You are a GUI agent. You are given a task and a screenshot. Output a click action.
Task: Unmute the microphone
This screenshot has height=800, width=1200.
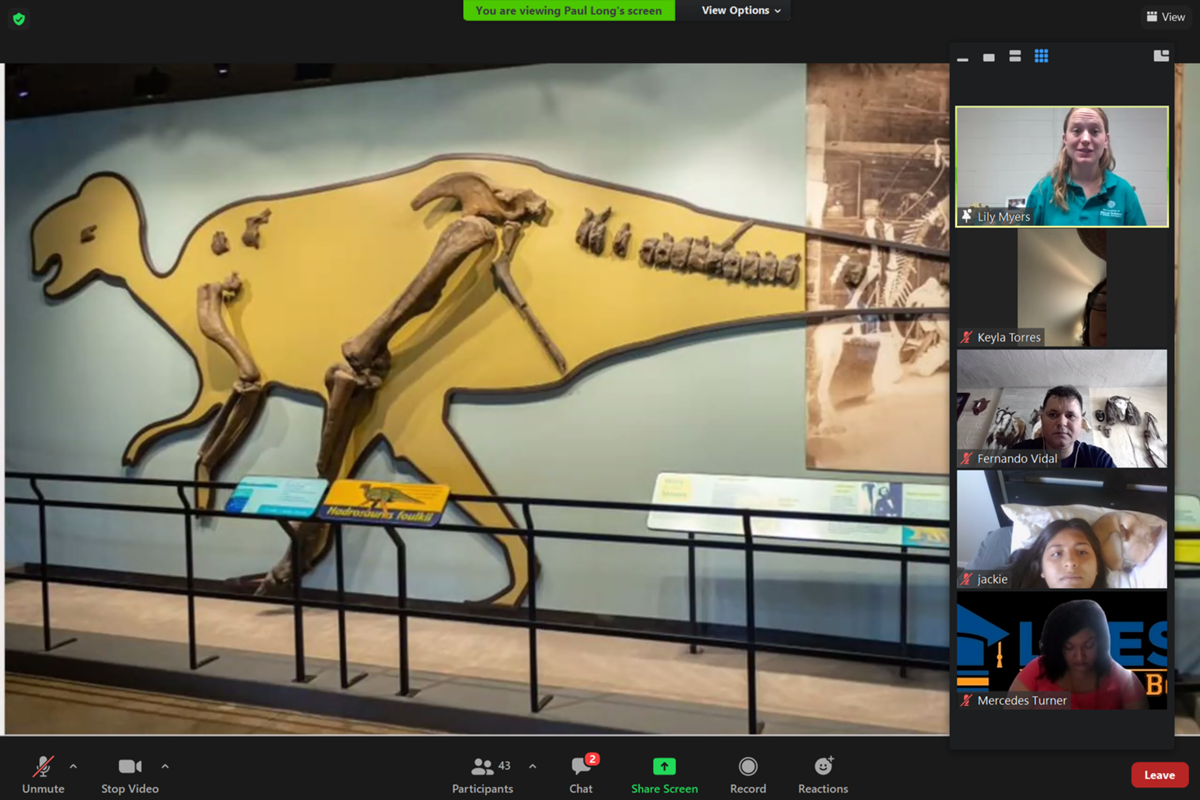coord(43,774)
